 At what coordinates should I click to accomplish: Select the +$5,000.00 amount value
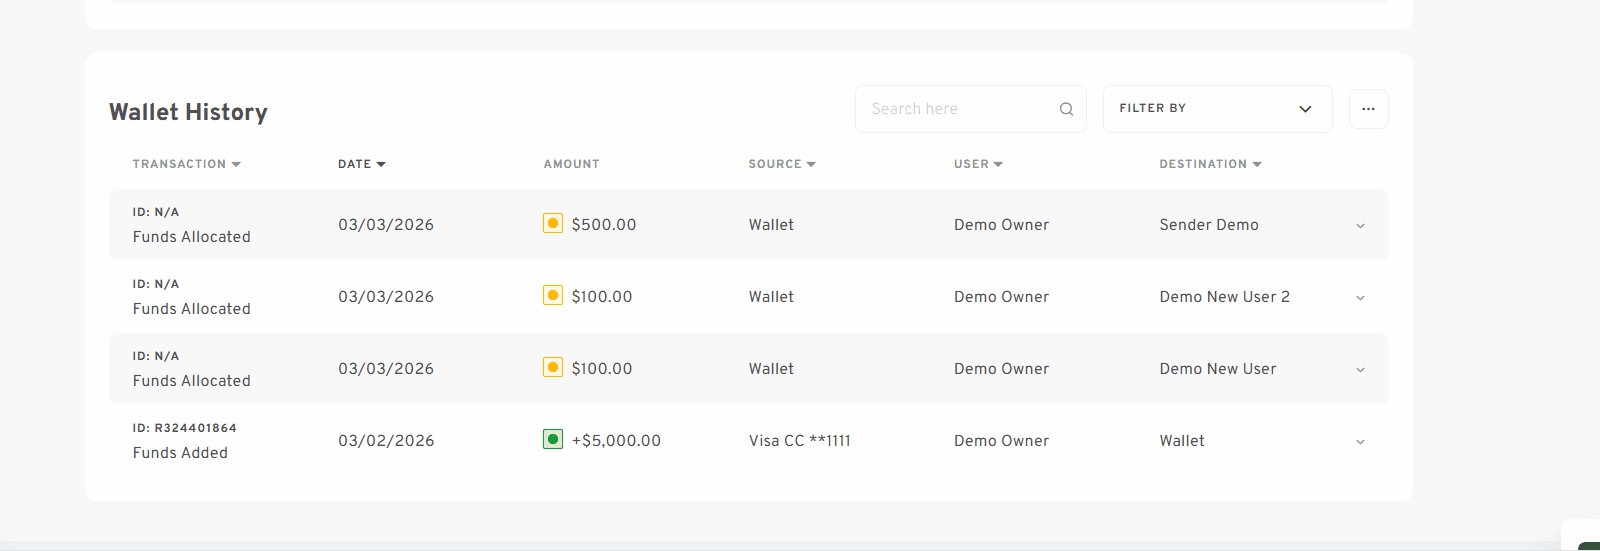tap(616, 441)
